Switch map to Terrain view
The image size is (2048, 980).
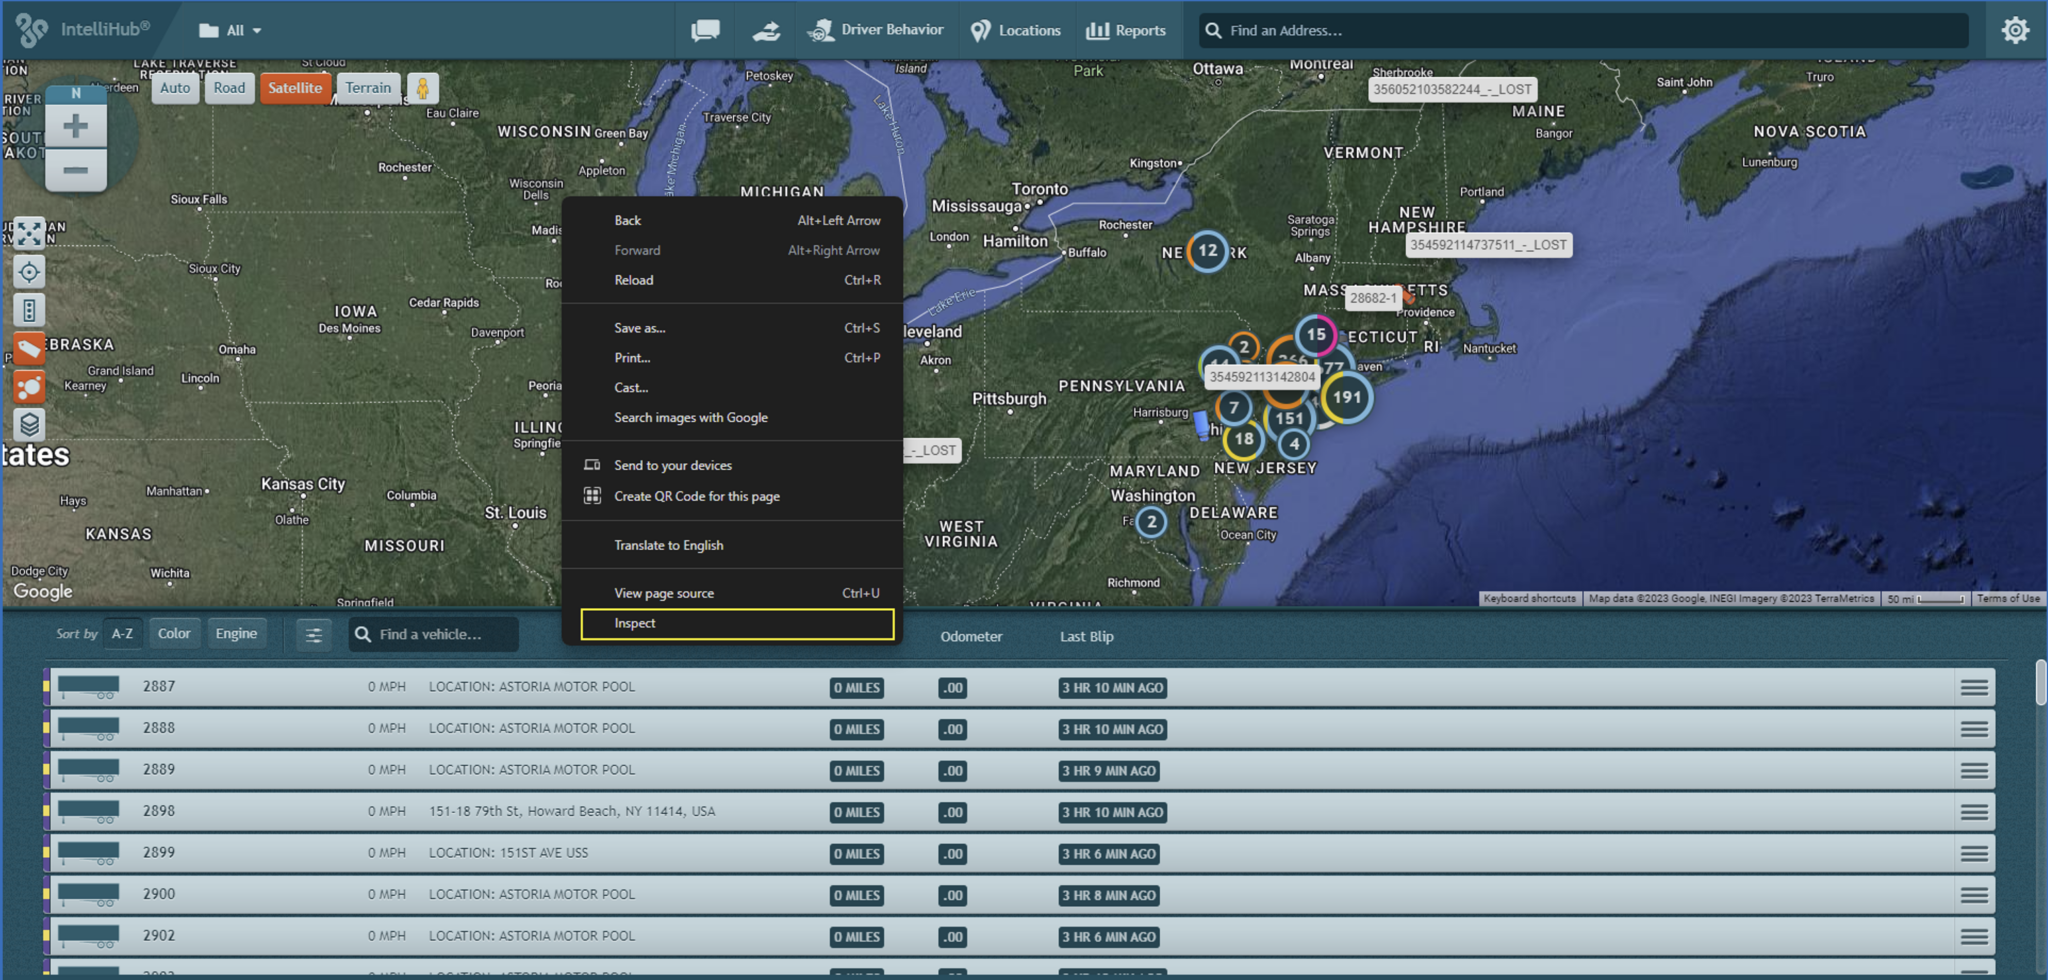click(367, 88)
